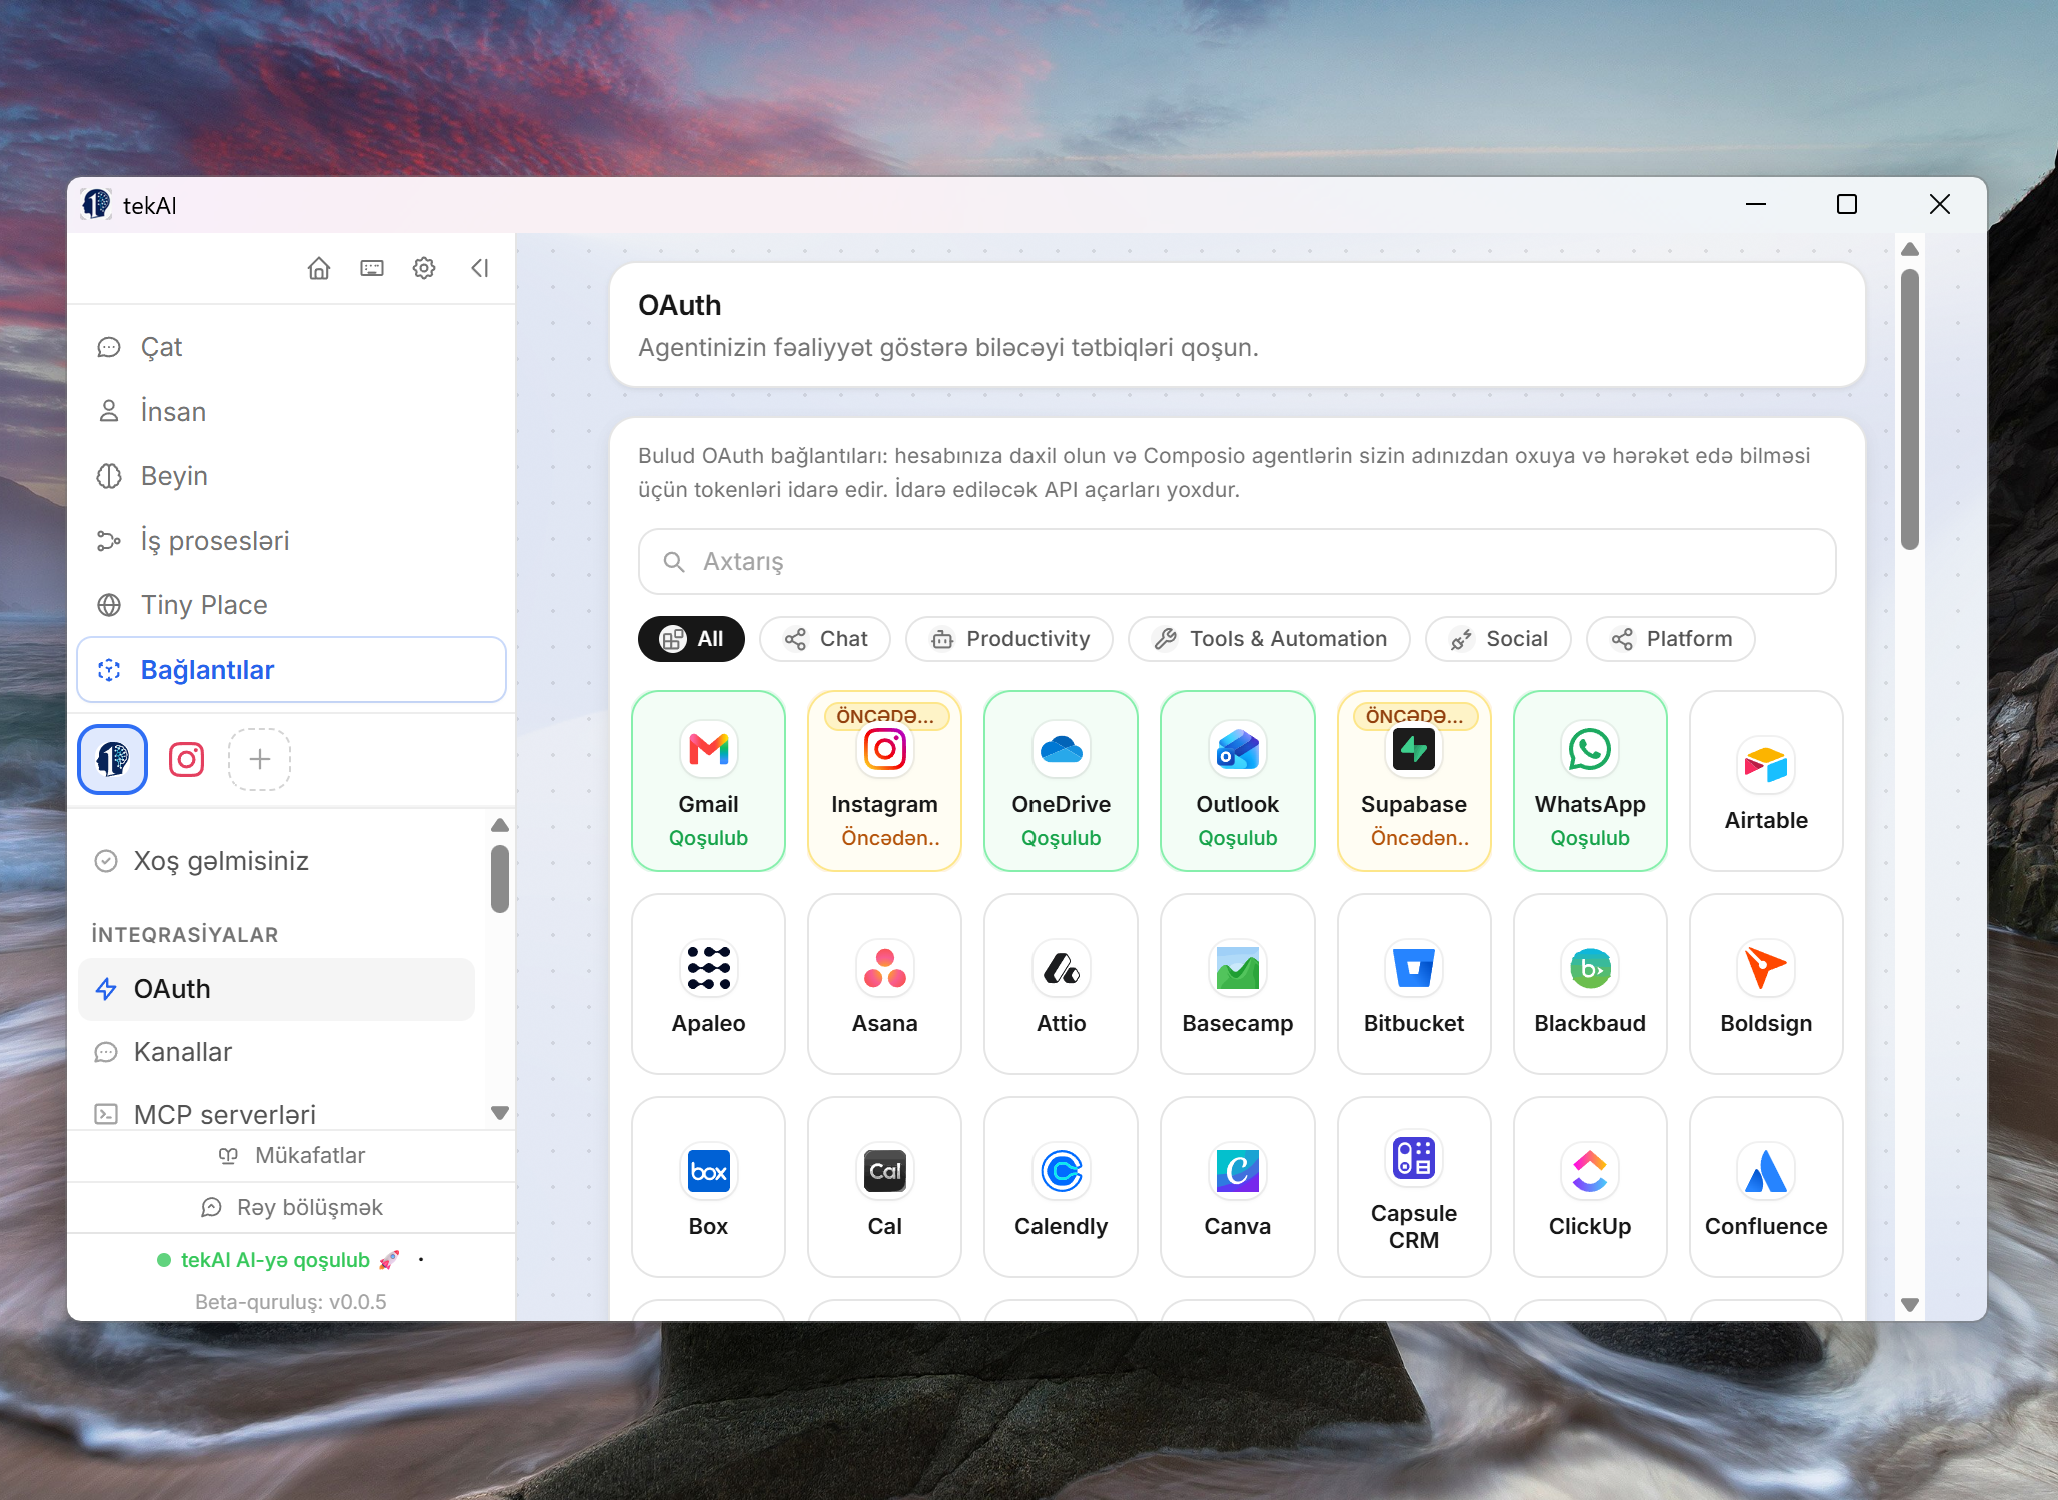This screenshot has width=2058, height=1500.
Task: Go to the home icon in sidebar header
Action: click(x=319, y=268)
